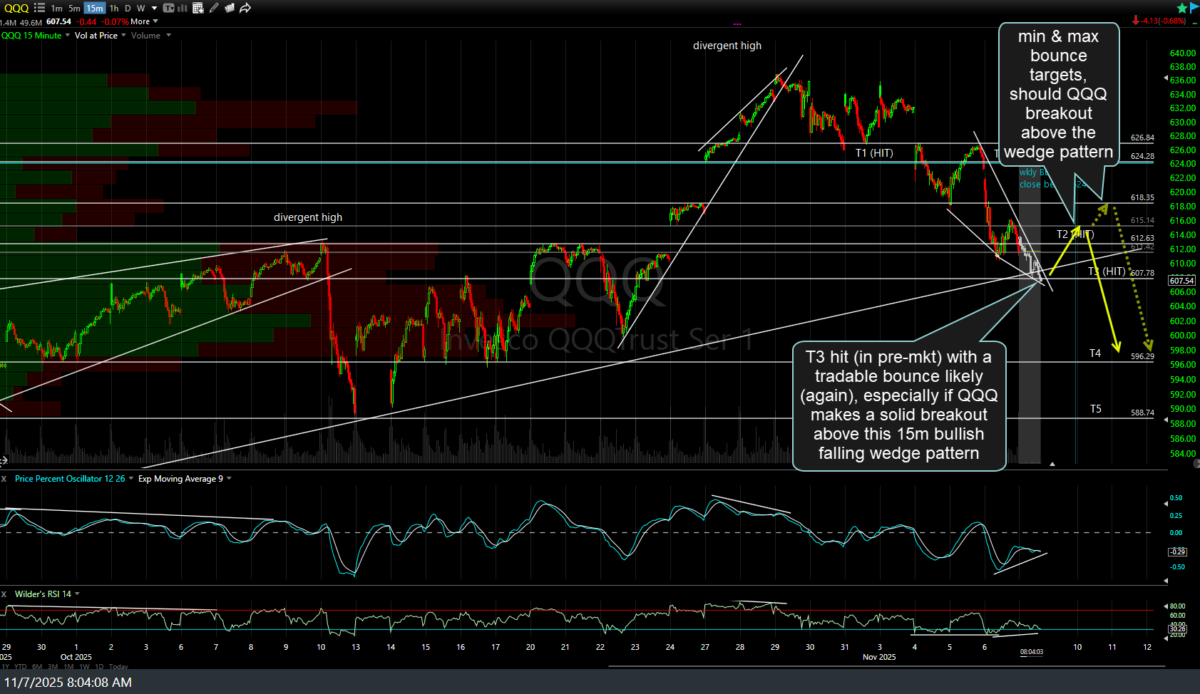The height and width of the screenshot is (694, 1200).
Task: Click the QQQ ticker symbol field
Action: coord(15,8)
